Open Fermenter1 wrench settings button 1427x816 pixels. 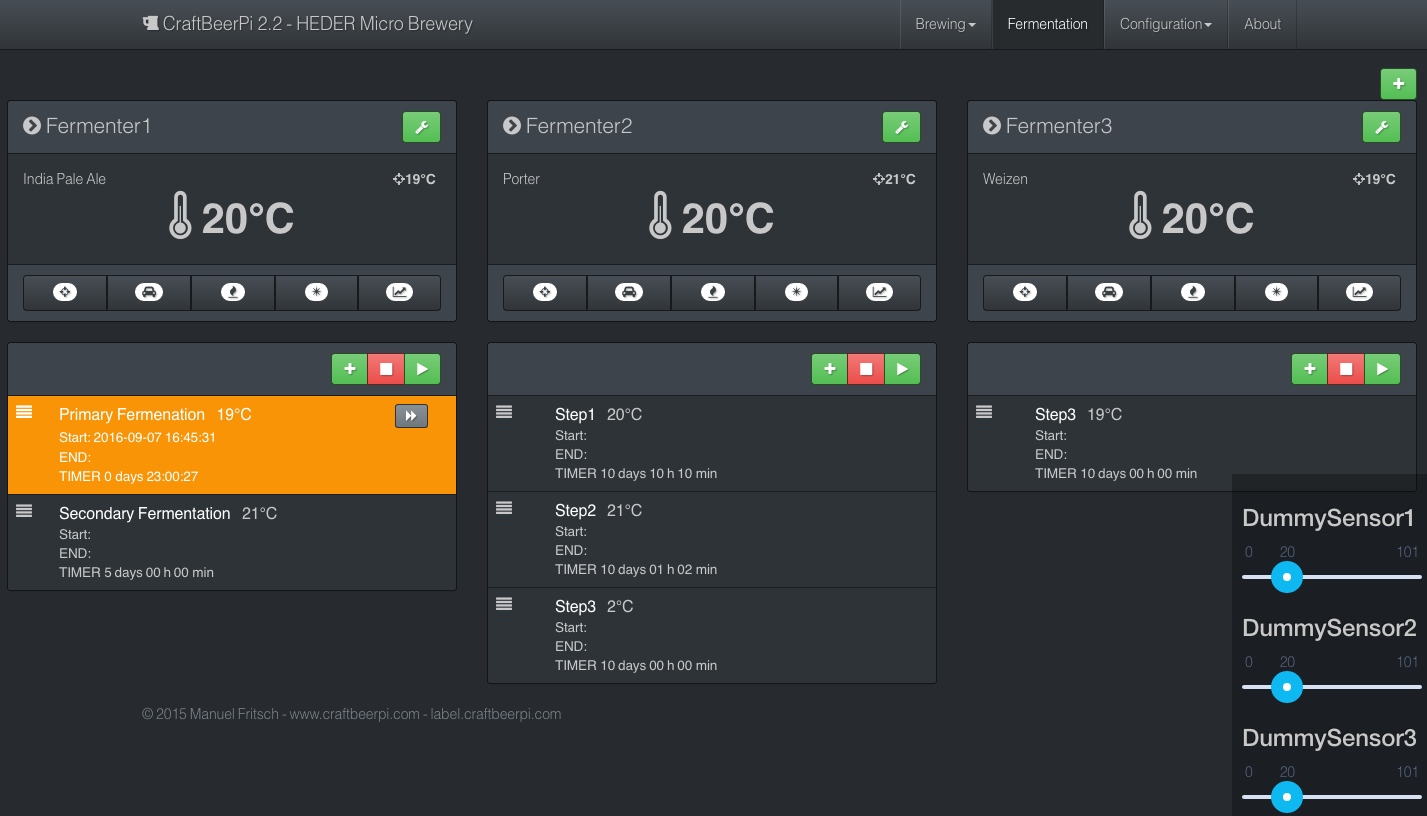point(421,127)
